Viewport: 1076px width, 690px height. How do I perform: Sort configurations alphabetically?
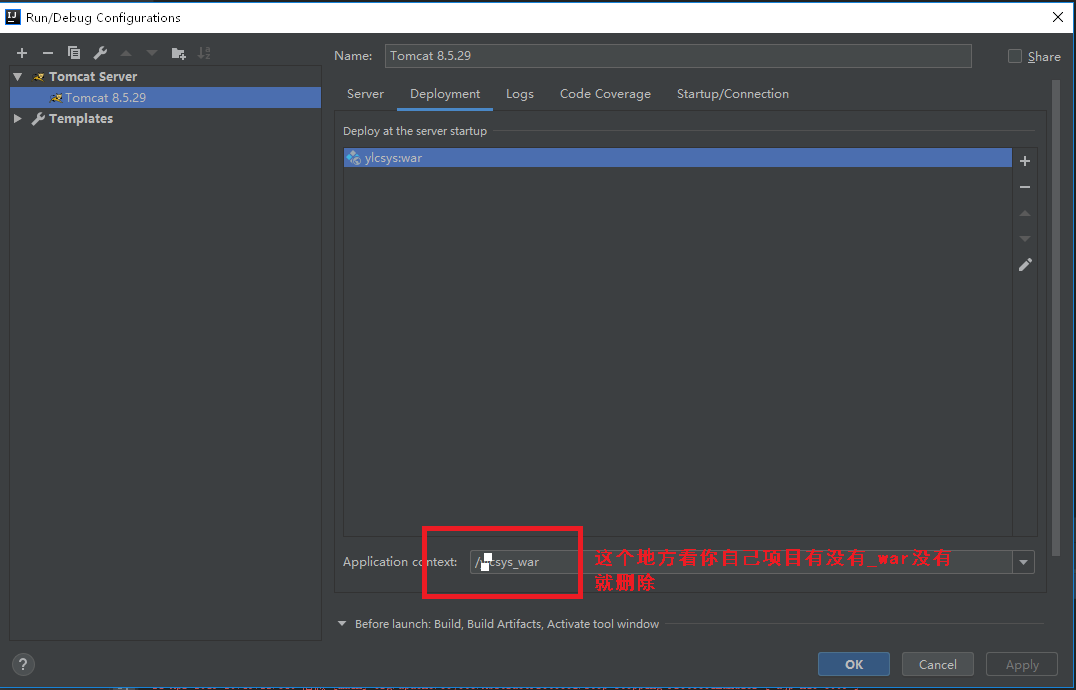[x=204, y=53]
